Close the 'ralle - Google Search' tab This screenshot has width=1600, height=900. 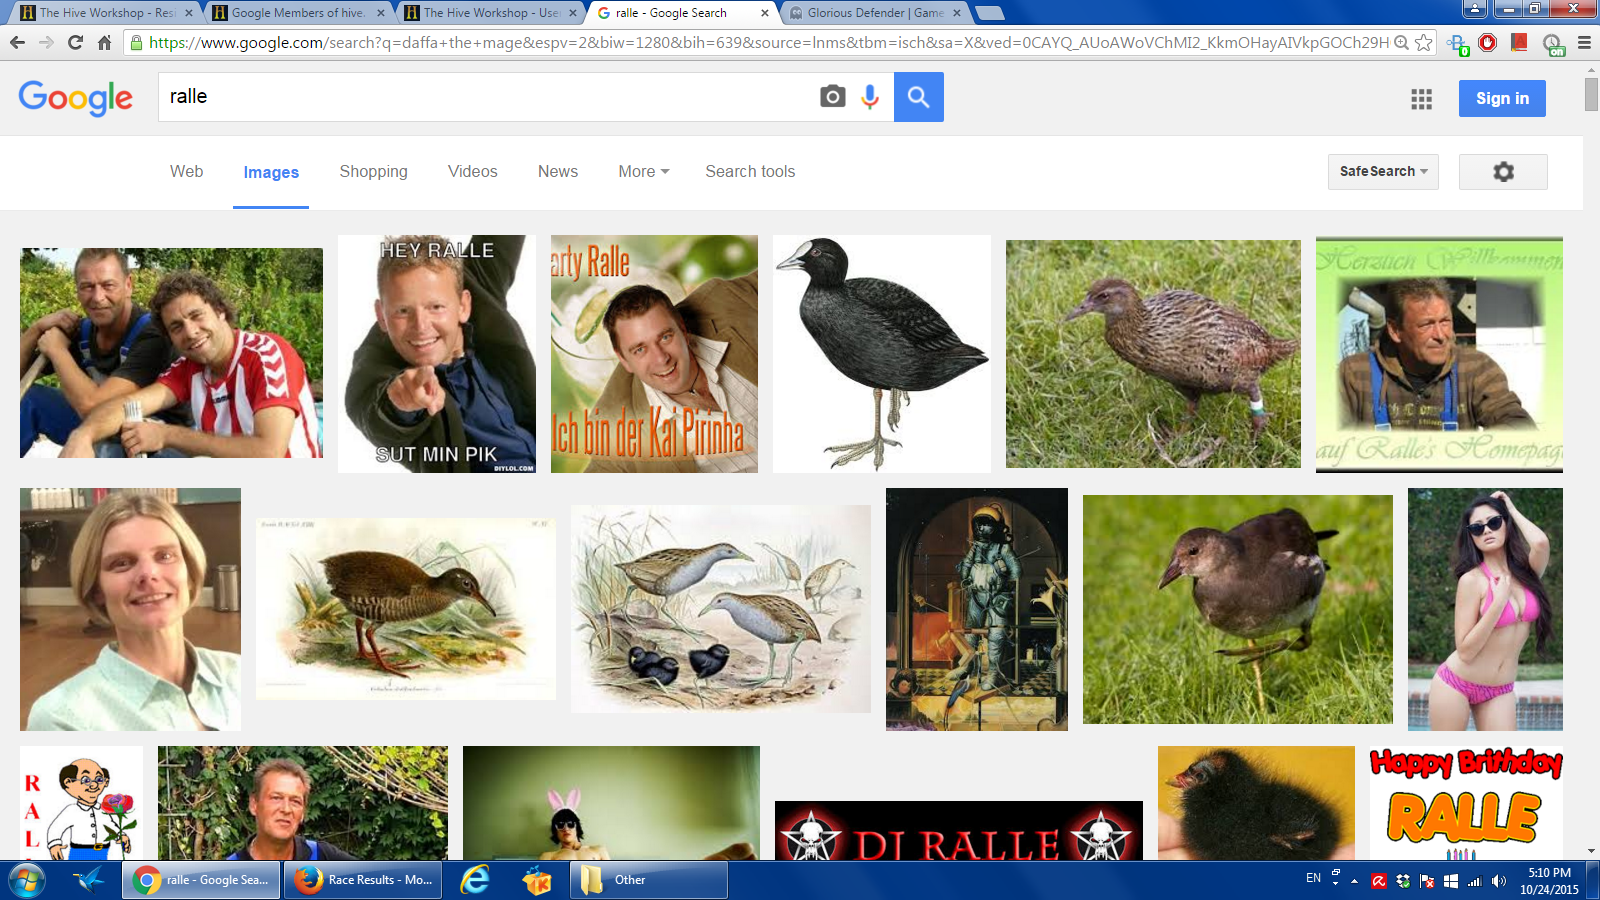(x=764, y=13)
